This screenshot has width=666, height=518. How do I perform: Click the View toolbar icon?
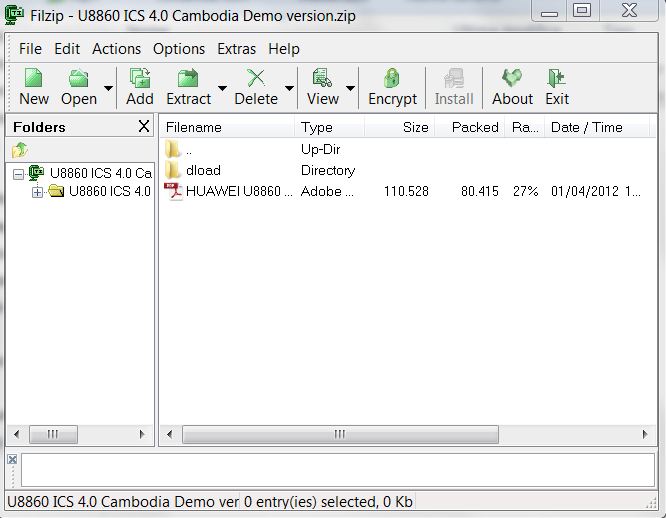tap(322, 79)
